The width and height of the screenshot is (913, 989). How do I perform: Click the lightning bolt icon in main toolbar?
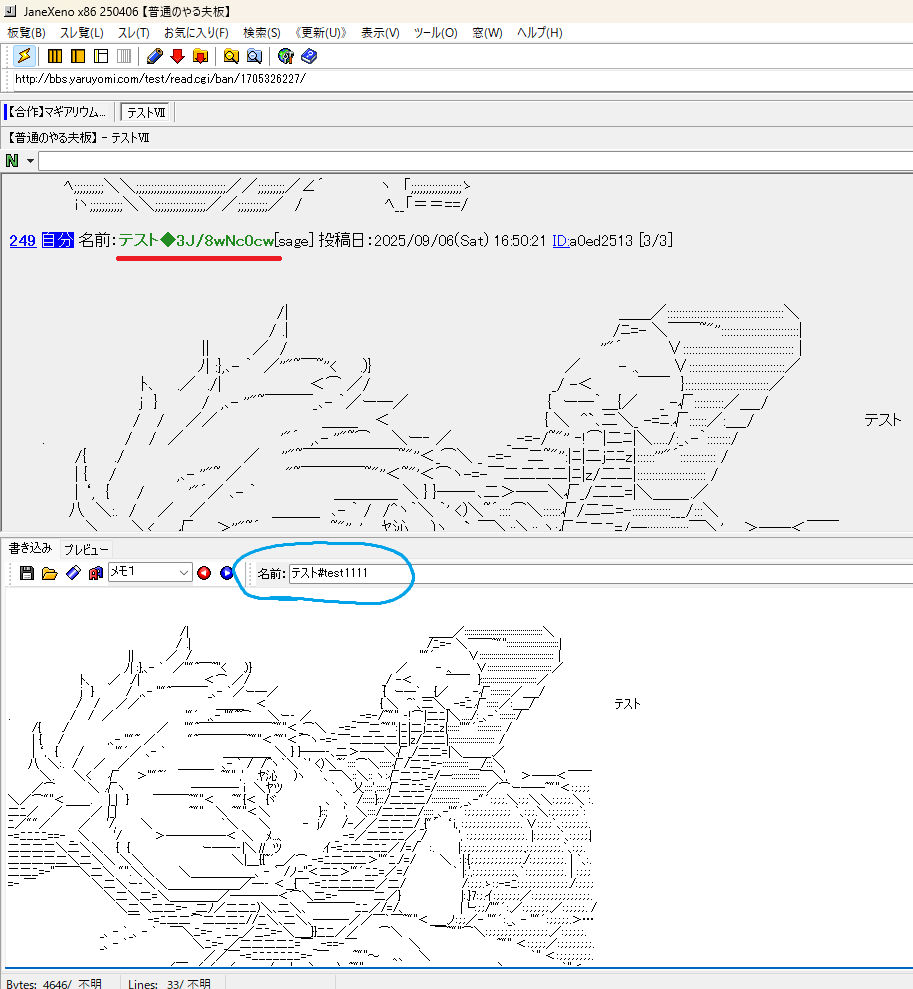(x=24, y=56)
